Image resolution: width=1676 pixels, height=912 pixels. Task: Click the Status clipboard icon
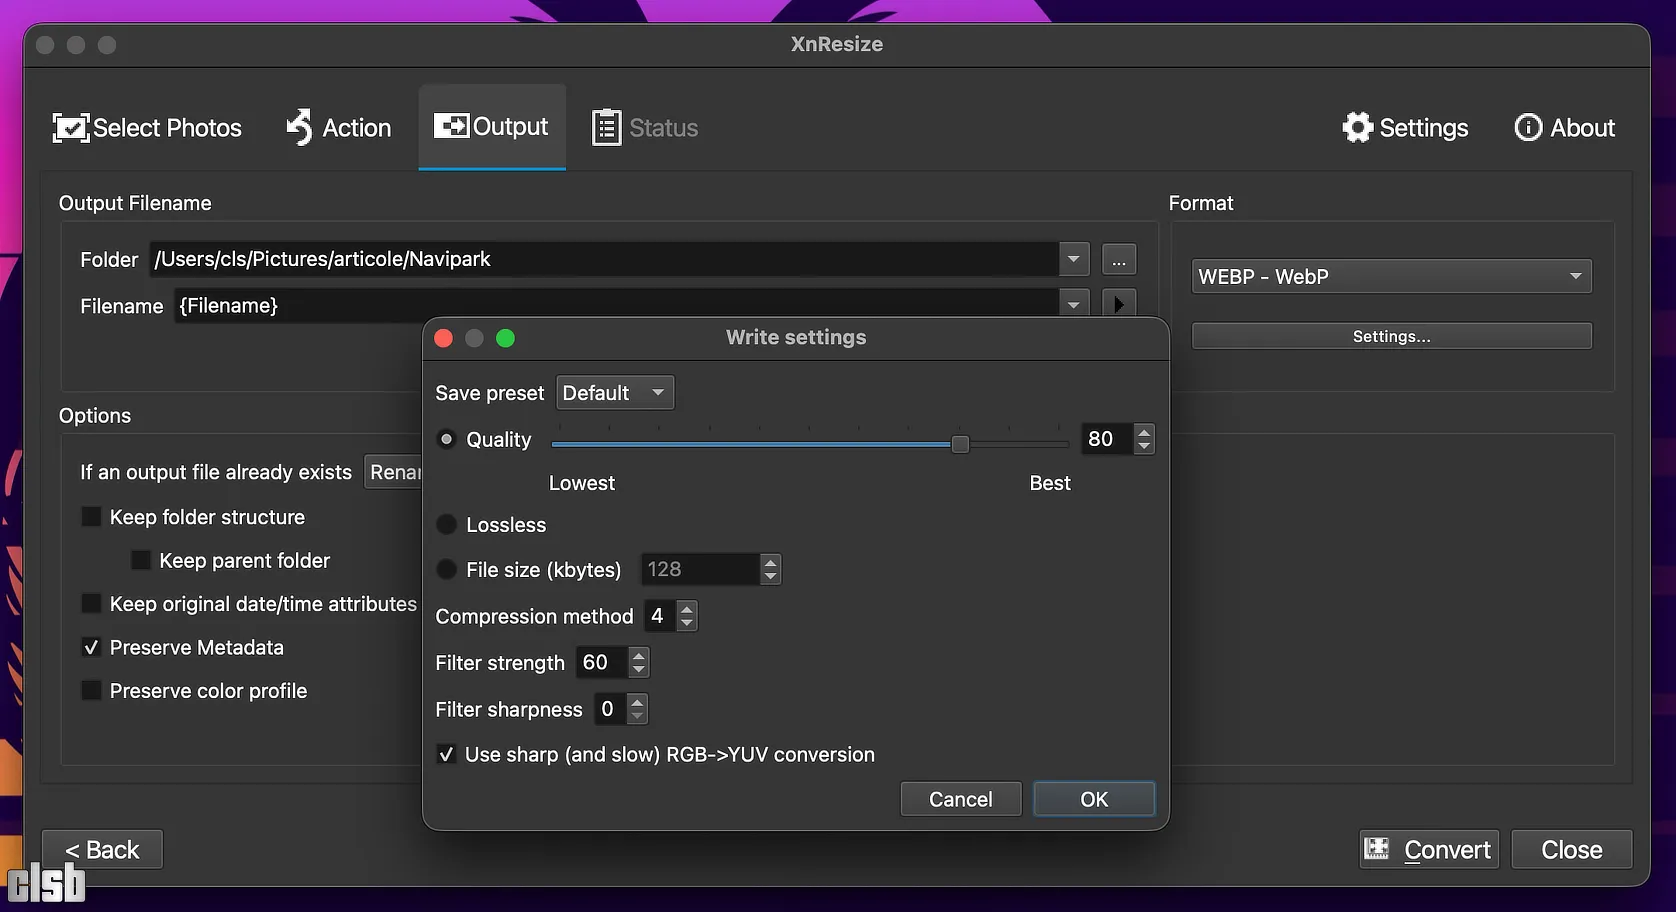point(606,128)
